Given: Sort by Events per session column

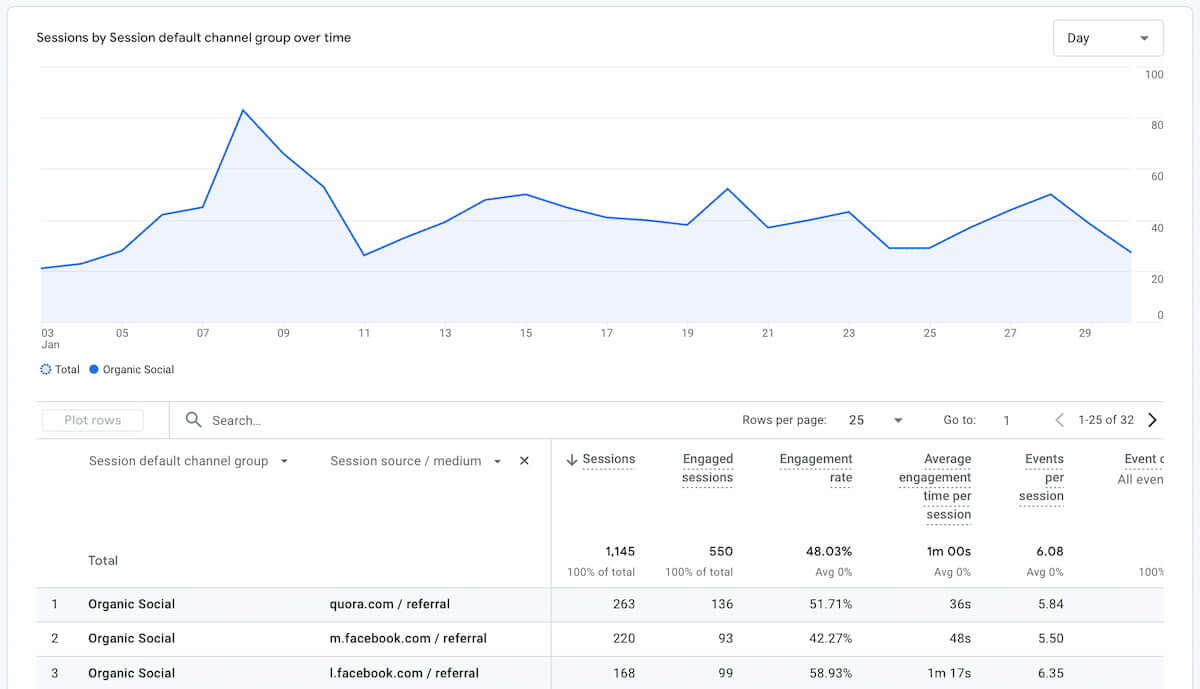Looking at the screenshot, I should [1044, 477].
